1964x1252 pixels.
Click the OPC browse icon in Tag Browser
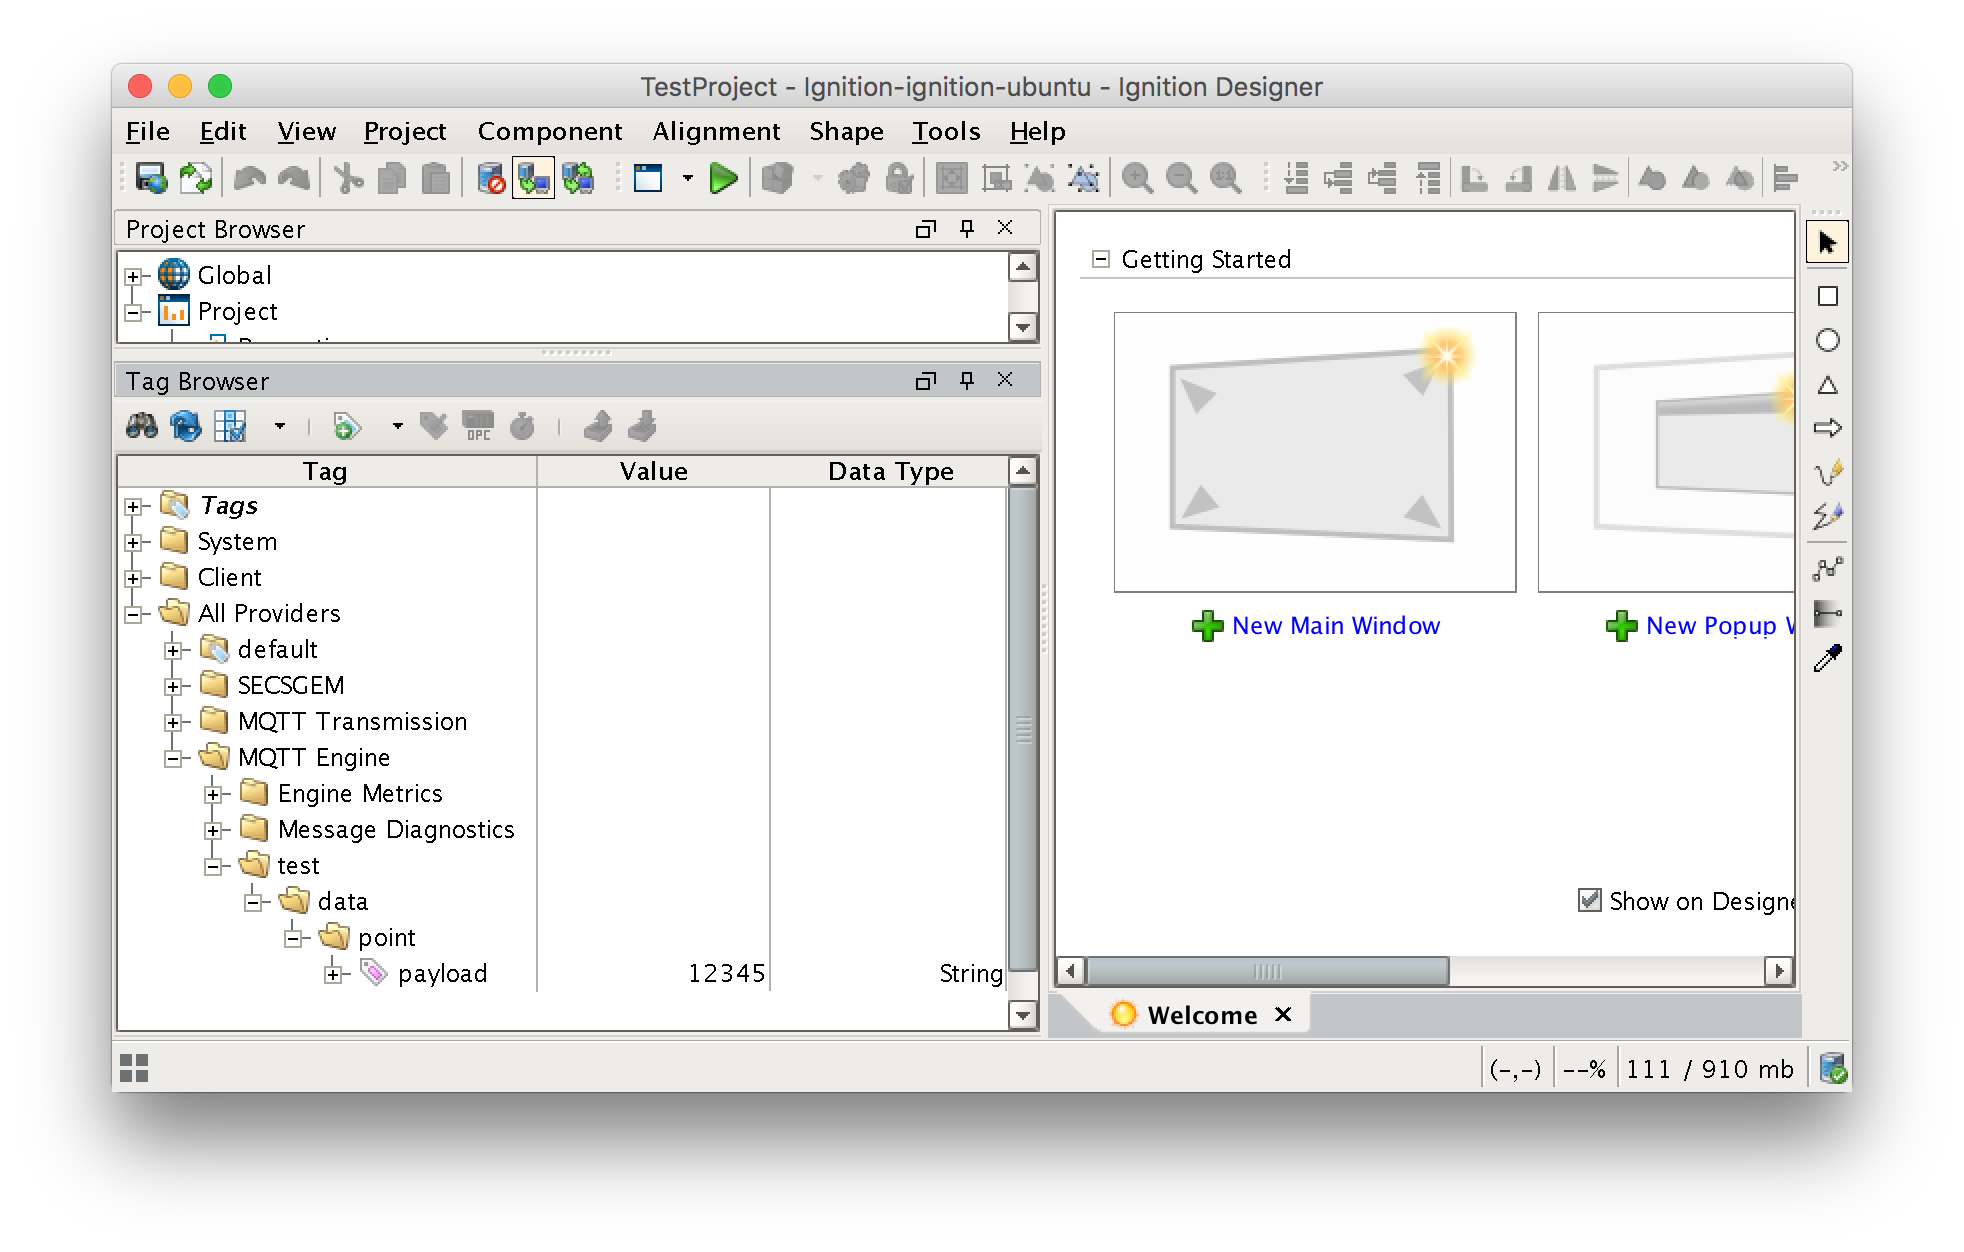[478, 427]
